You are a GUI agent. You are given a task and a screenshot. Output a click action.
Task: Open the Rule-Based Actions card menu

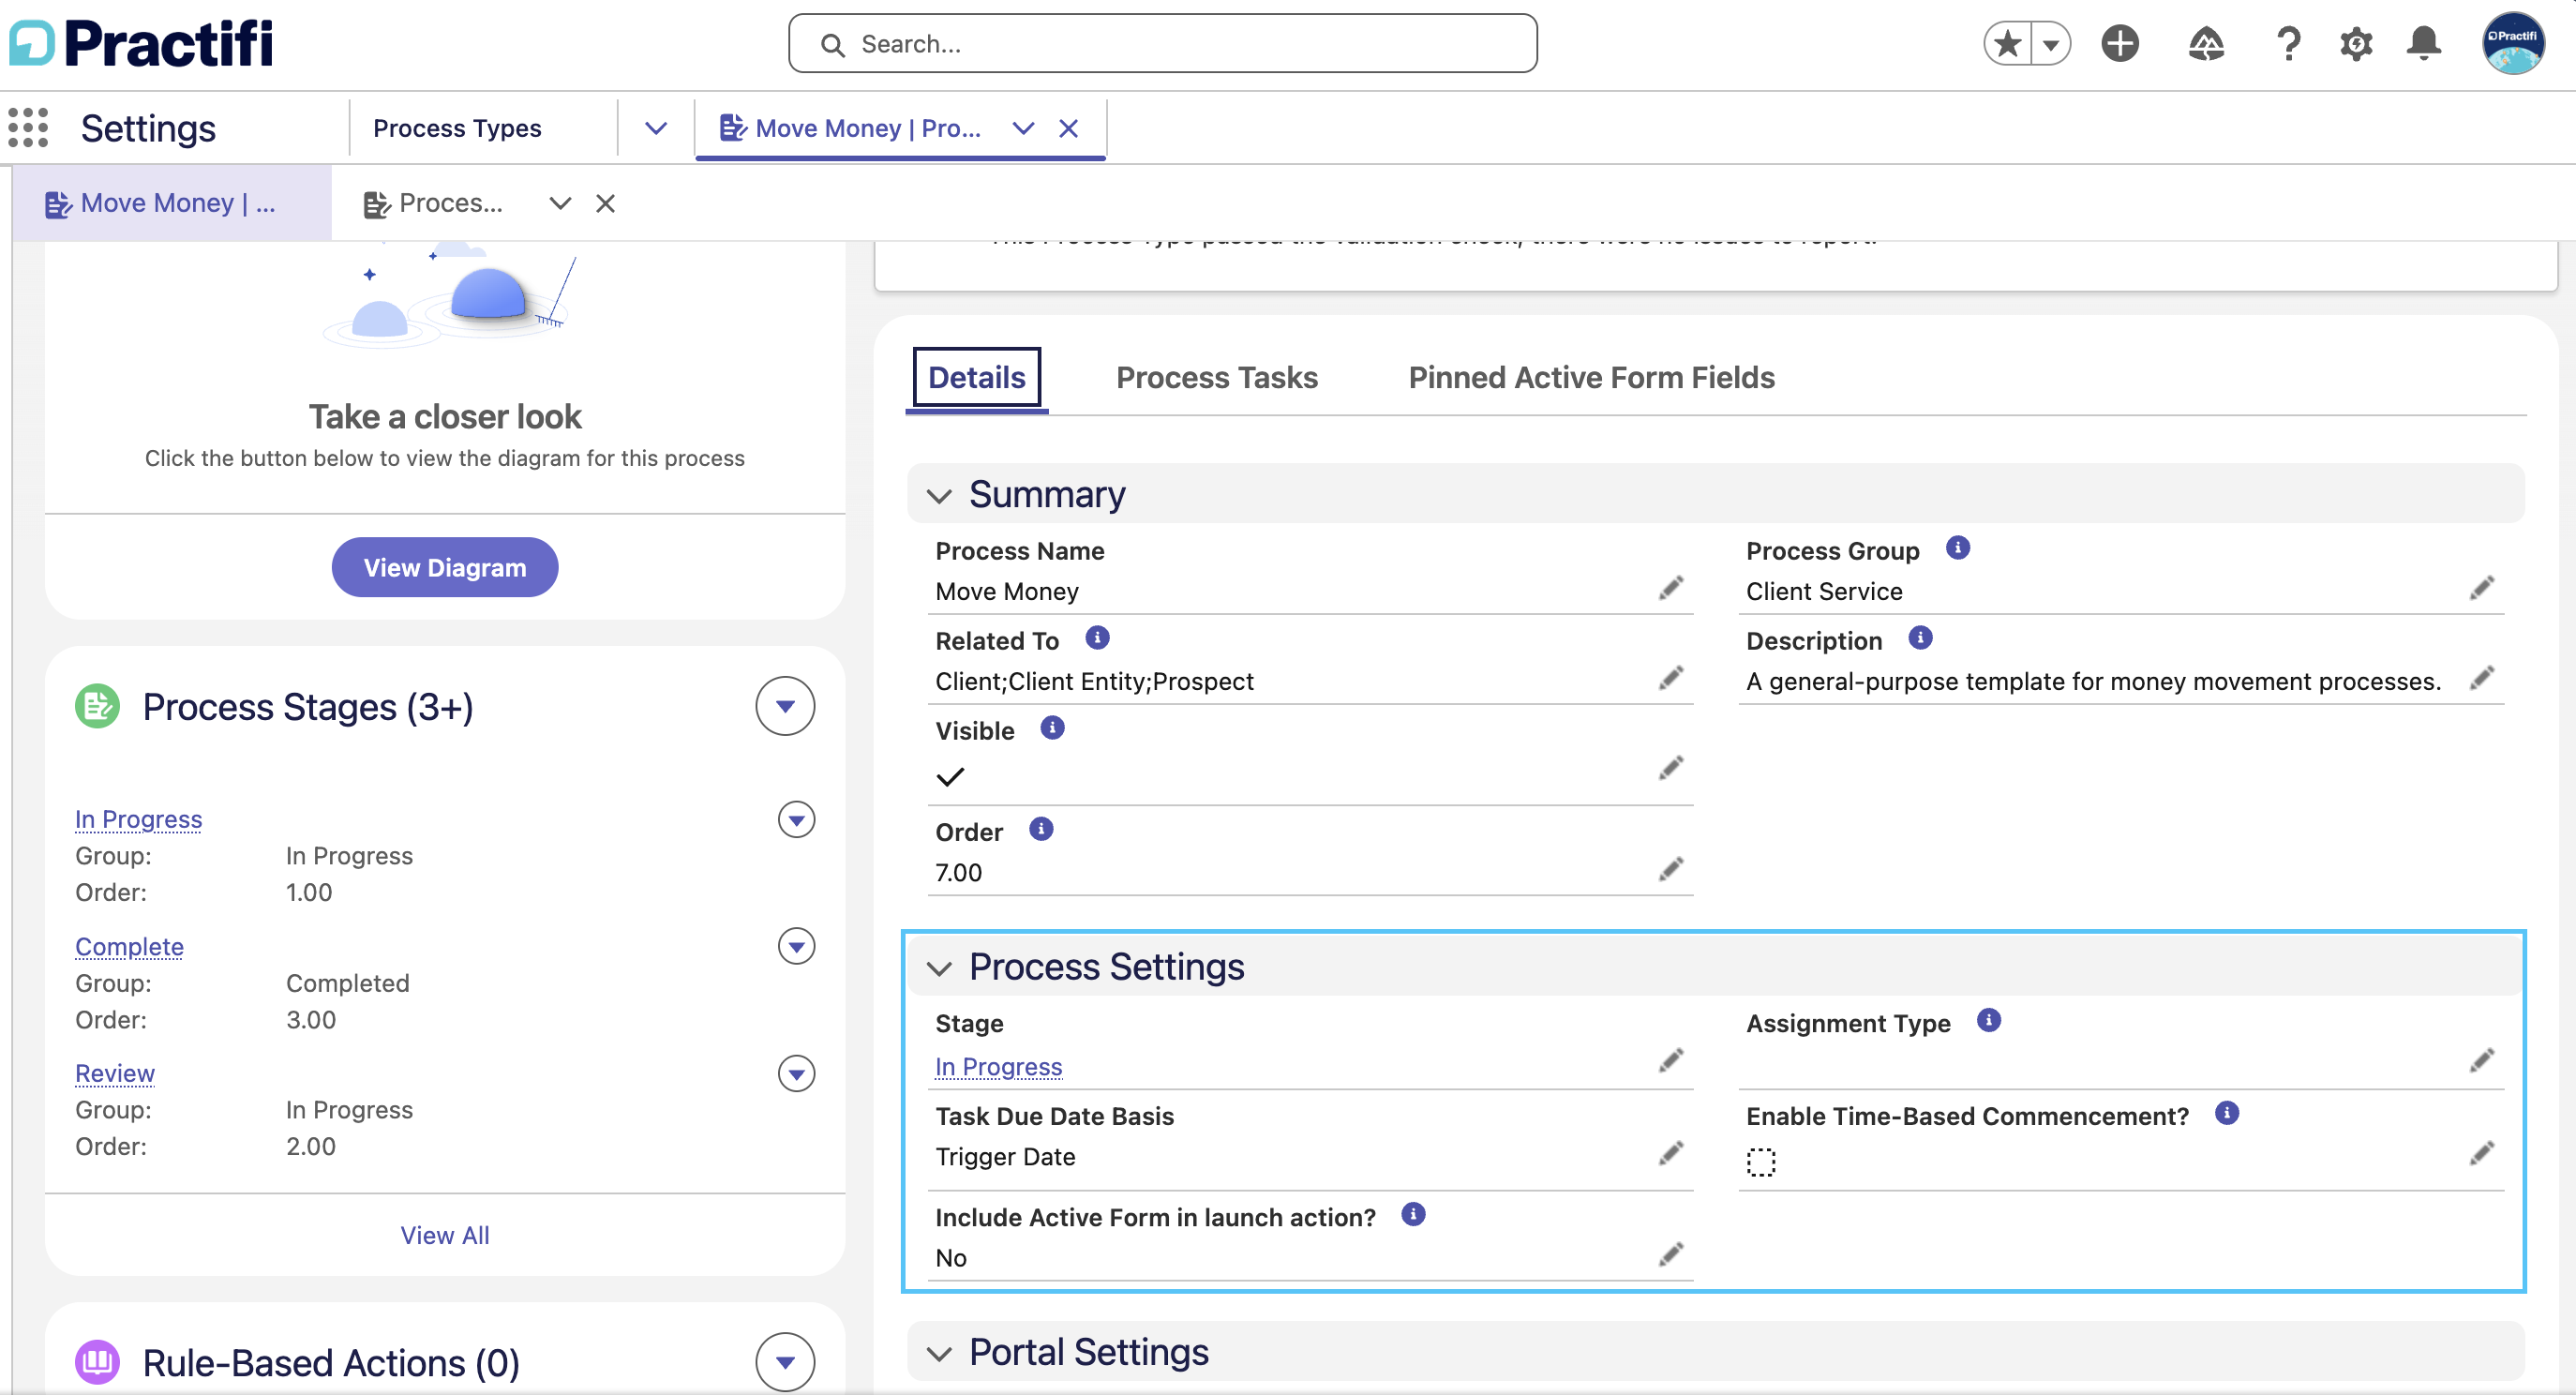pos(785,1362)
